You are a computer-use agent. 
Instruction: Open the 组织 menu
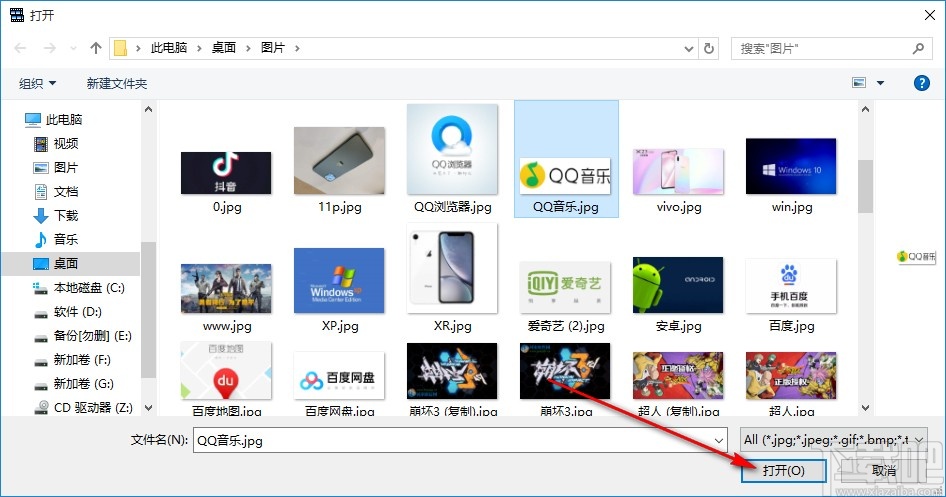(x=37, y=83)
